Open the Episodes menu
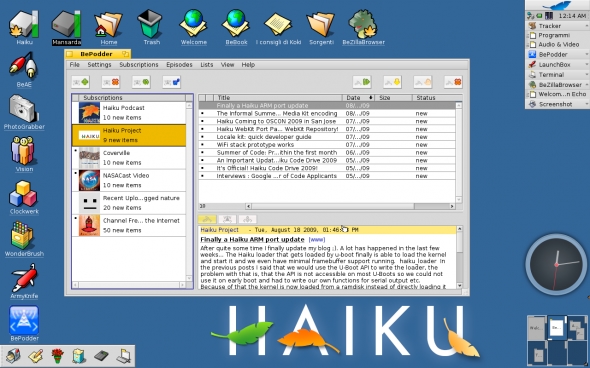 click(179, 65)
